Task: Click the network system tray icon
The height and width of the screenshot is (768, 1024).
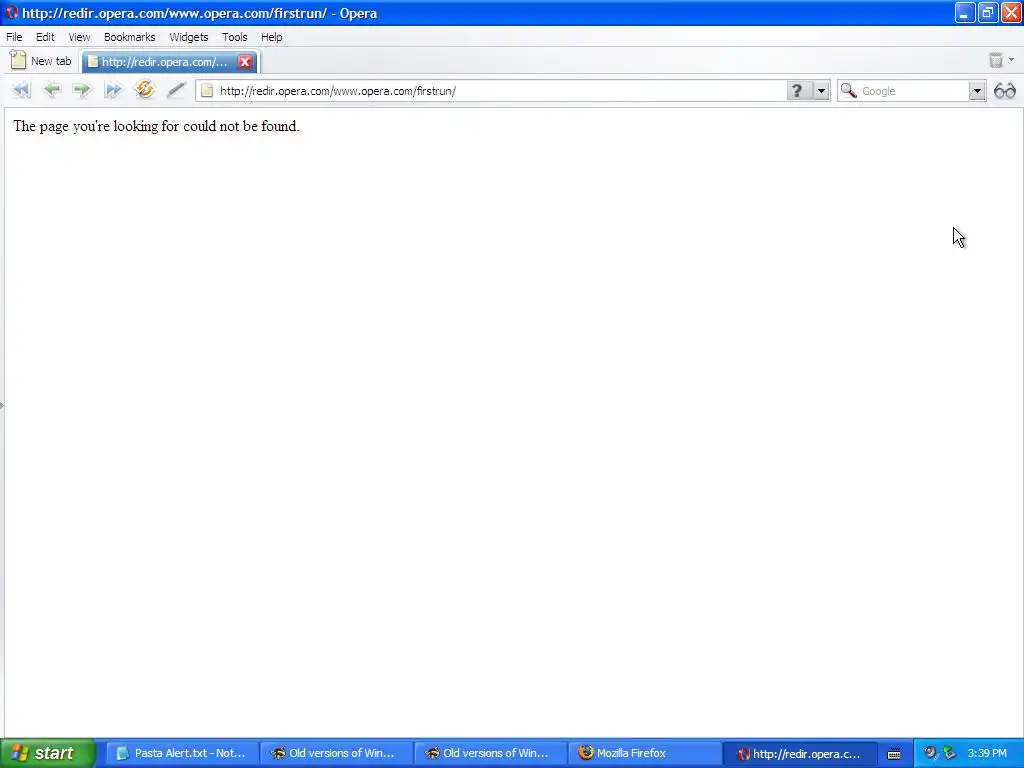Action: (950, 753)
